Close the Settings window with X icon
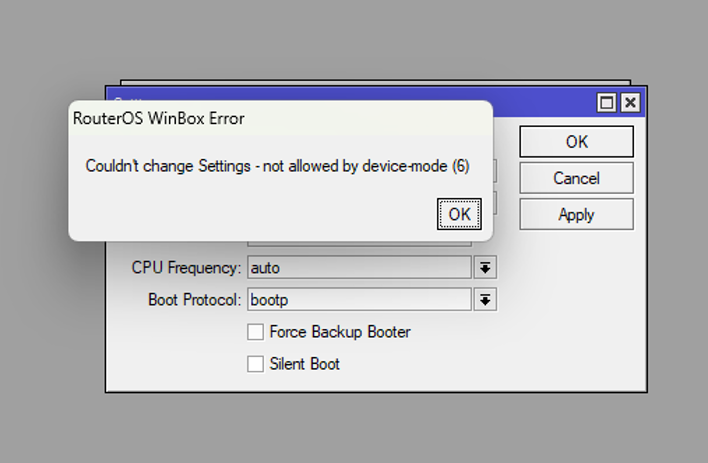This screenshot has width=708, height=463. coord(630,103)
